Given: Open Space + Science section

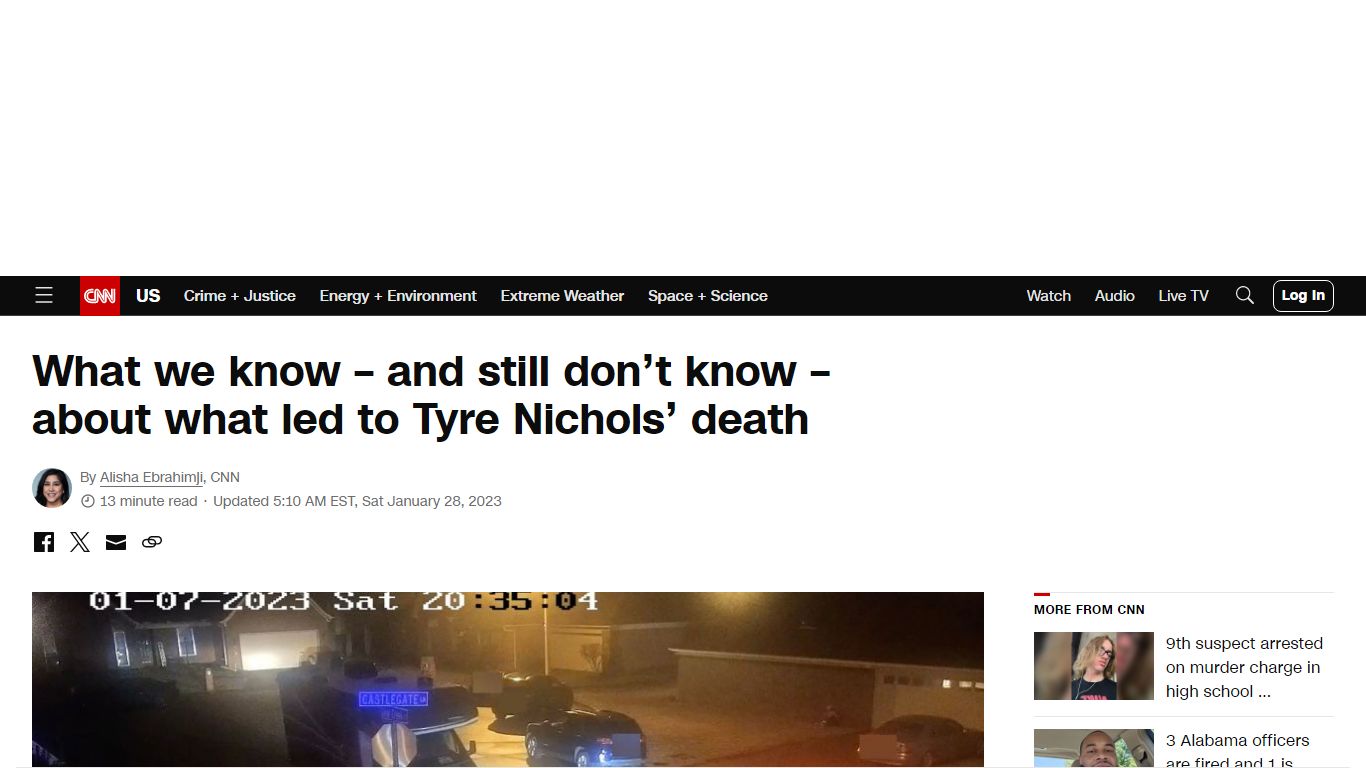Looking at the screenshot, I should [x=708, y=296].
